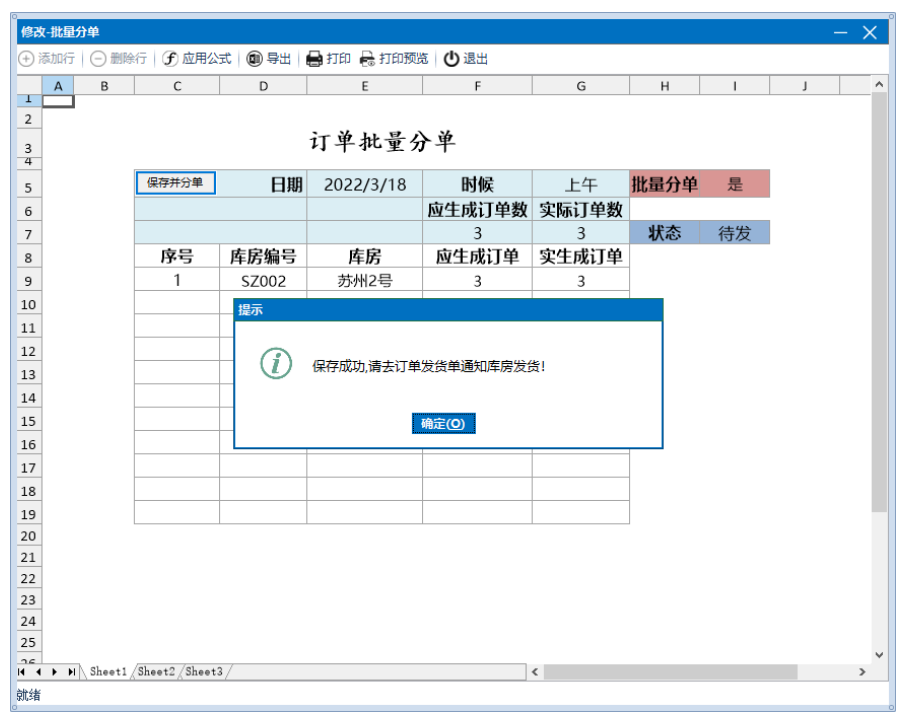Confirm the dialog with 确定(O) button
Screen dimensions: 906x717
443,424
